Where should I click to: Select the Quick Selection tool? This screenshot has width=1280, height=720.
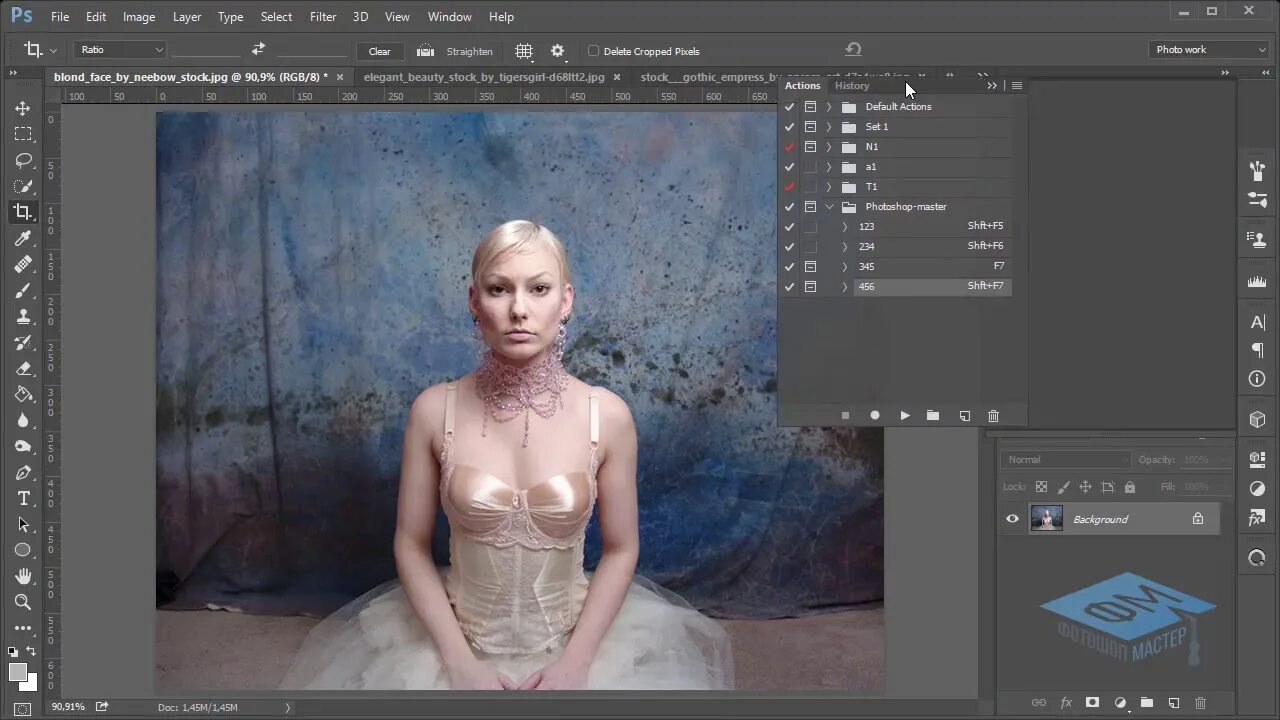coord(22,186)
